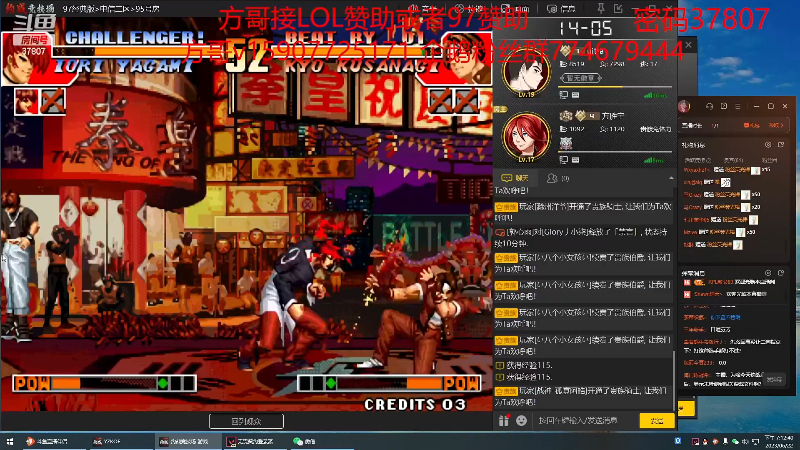The image size is (800, 450).
Task: Click first player's monitor device icon
Action: (564, 95)
